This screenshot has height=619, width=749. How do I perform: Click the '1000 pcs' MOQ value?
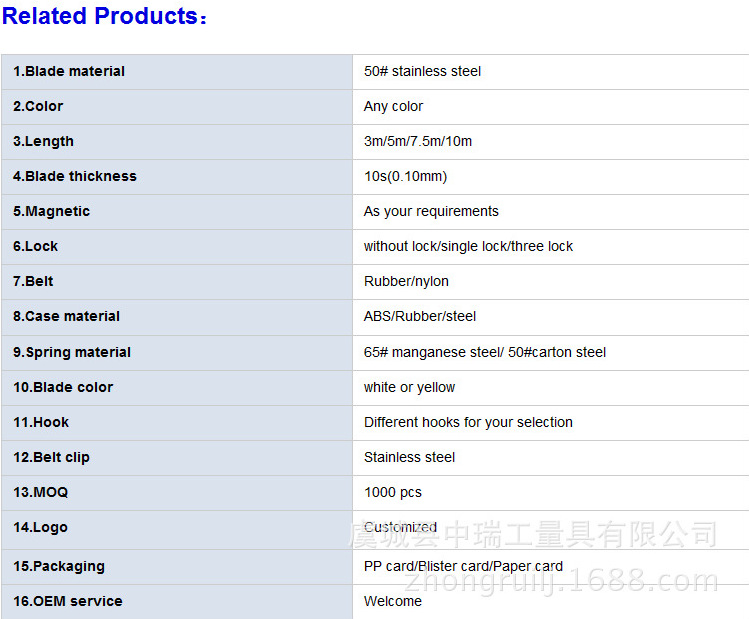tap(393, 492)
